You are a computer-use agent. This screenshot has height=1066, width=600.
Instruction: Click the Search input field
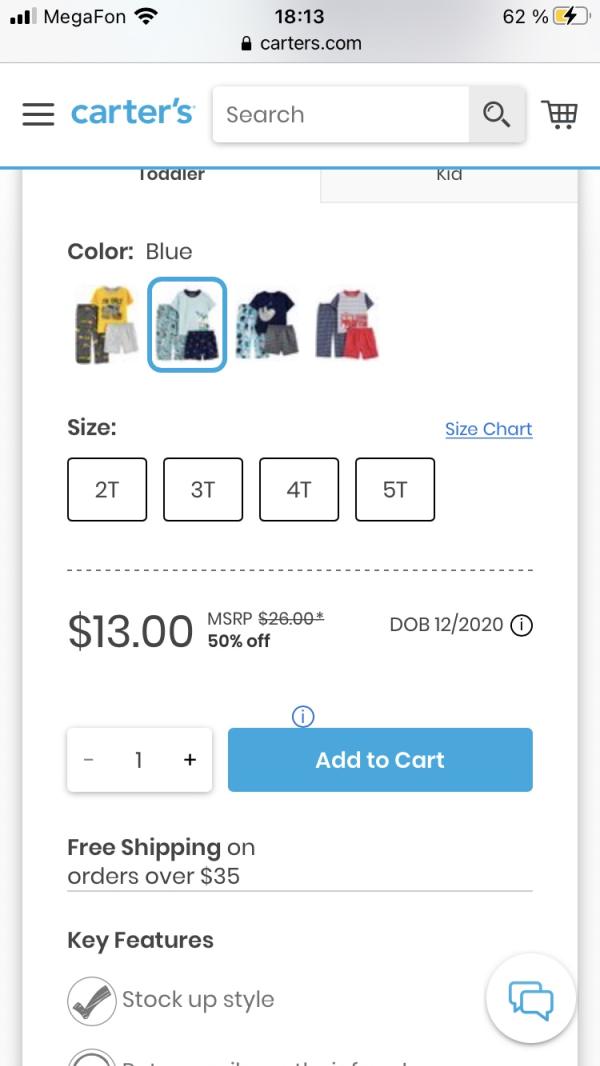340,115
